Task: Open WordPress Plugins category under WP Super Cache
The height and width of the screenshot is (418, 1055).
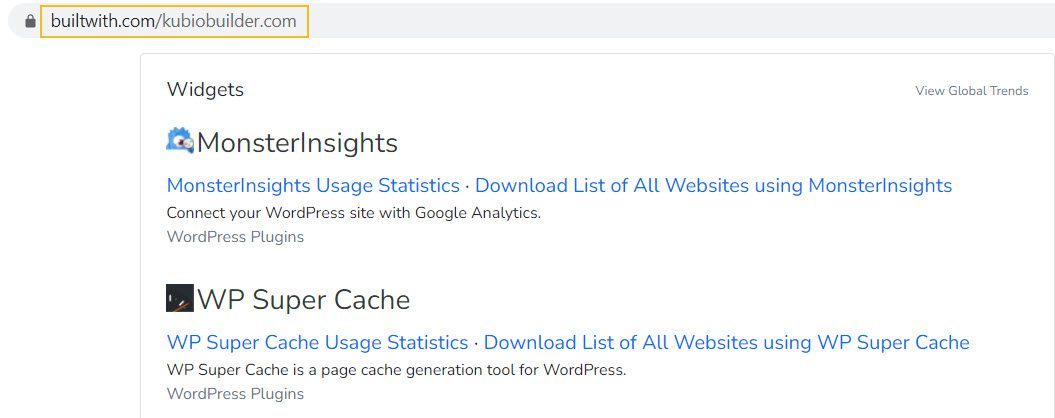Action: tap(235, 394)
